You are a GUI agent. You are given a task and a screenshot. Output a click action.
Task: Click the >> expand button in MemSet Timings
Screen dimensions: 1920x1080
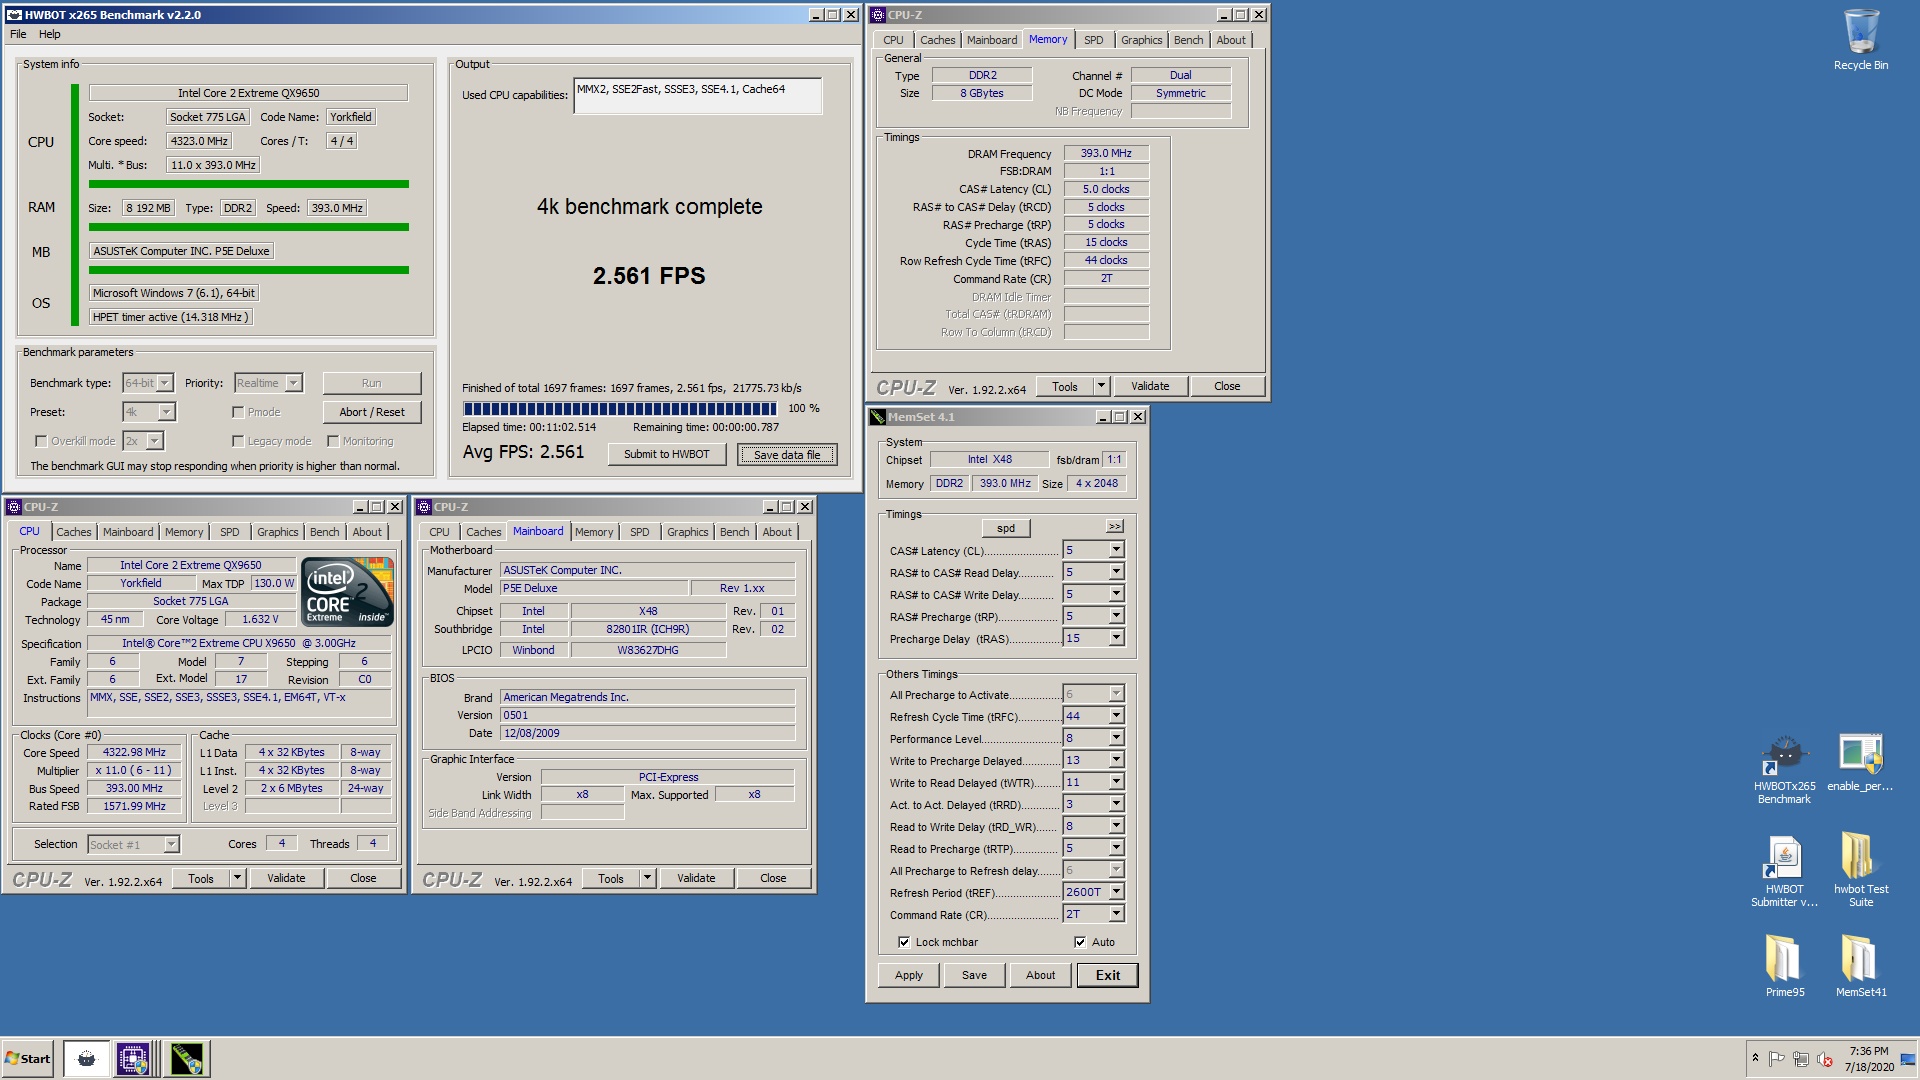click(1115, 527)
